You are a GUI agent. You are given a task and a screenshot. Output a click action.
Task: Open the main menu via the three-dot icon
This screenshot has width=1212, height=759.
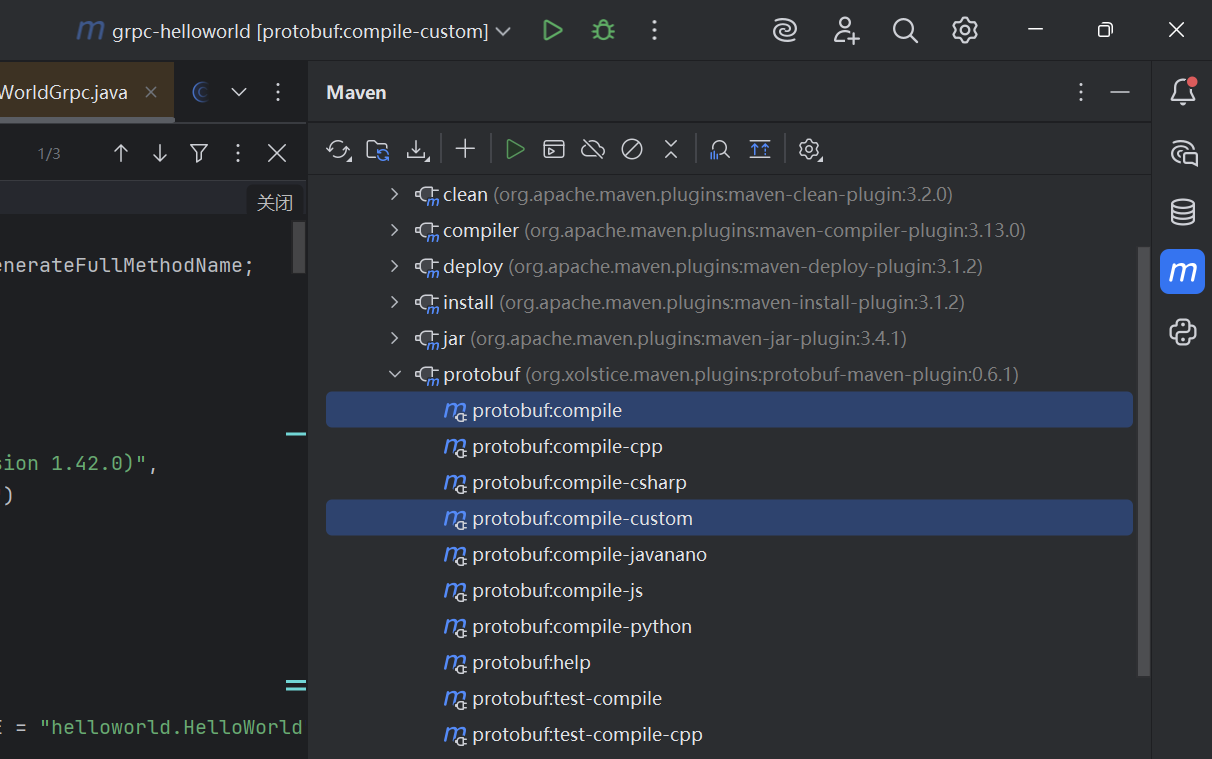click(x=654, y=31)
